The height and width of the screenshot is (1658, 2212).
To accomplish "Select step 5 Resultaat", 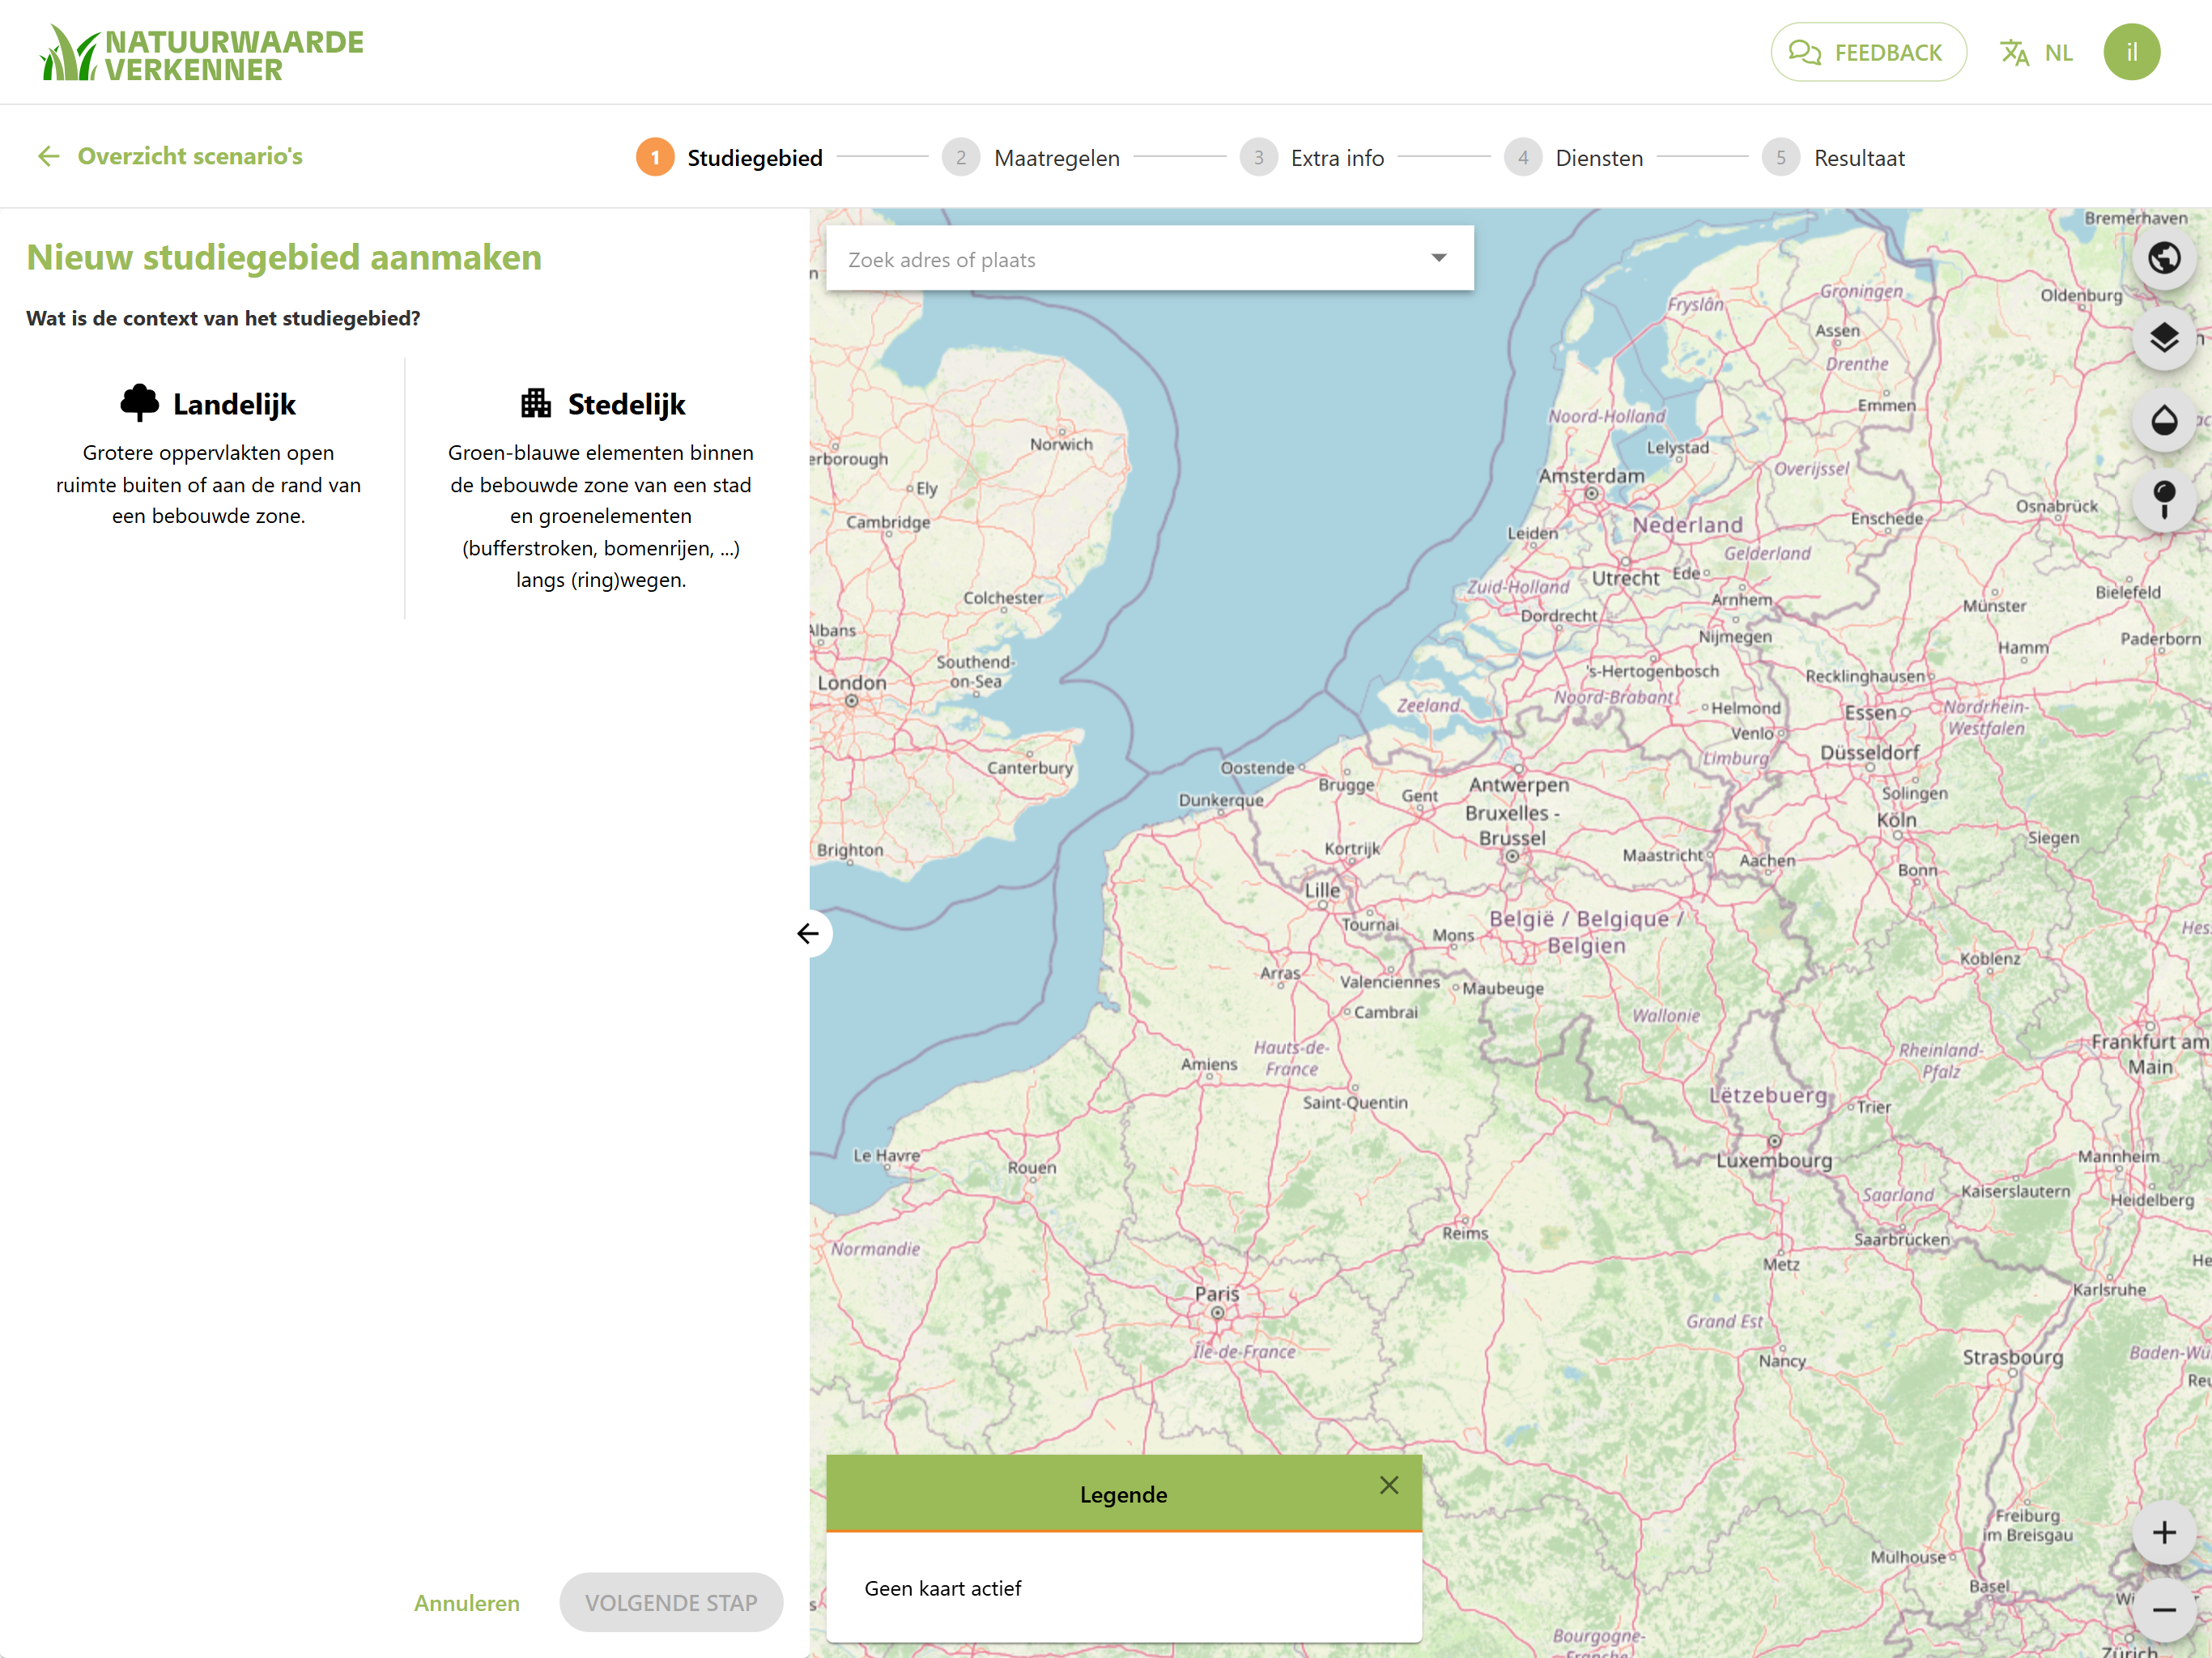I will [1833, 157].
